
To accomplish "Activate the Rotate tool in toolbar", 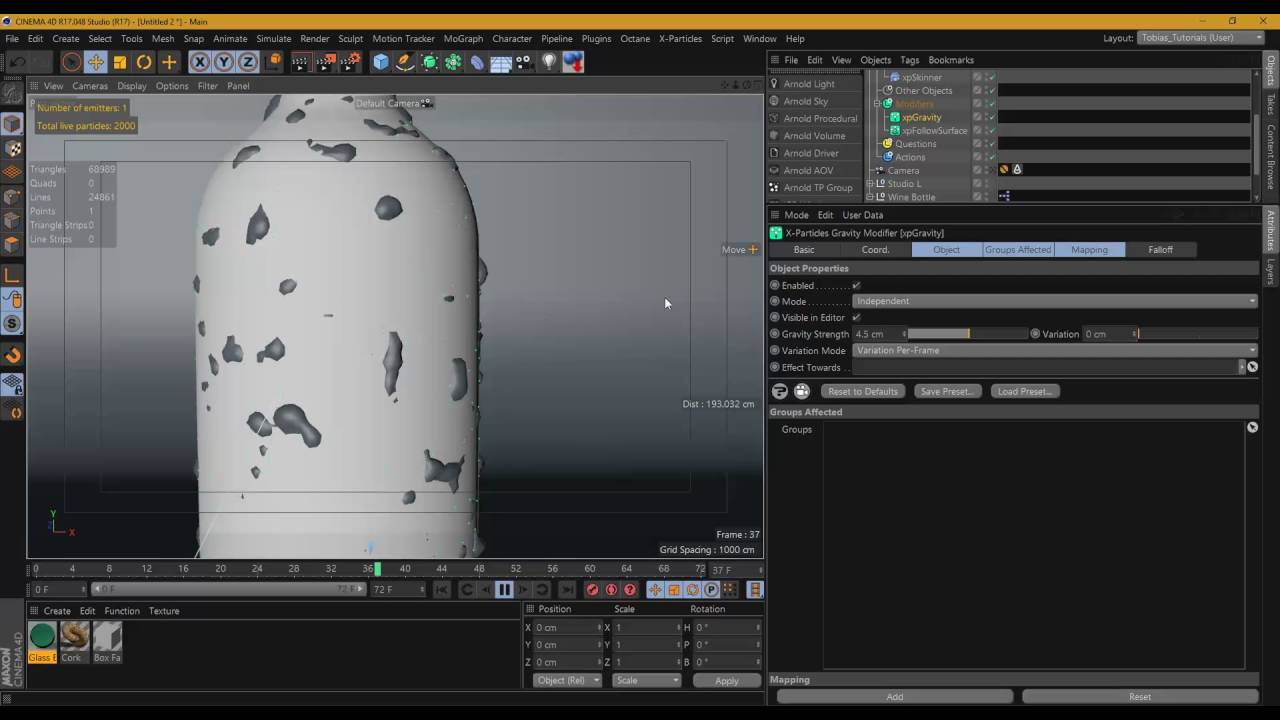I will [x=144, y=62].
